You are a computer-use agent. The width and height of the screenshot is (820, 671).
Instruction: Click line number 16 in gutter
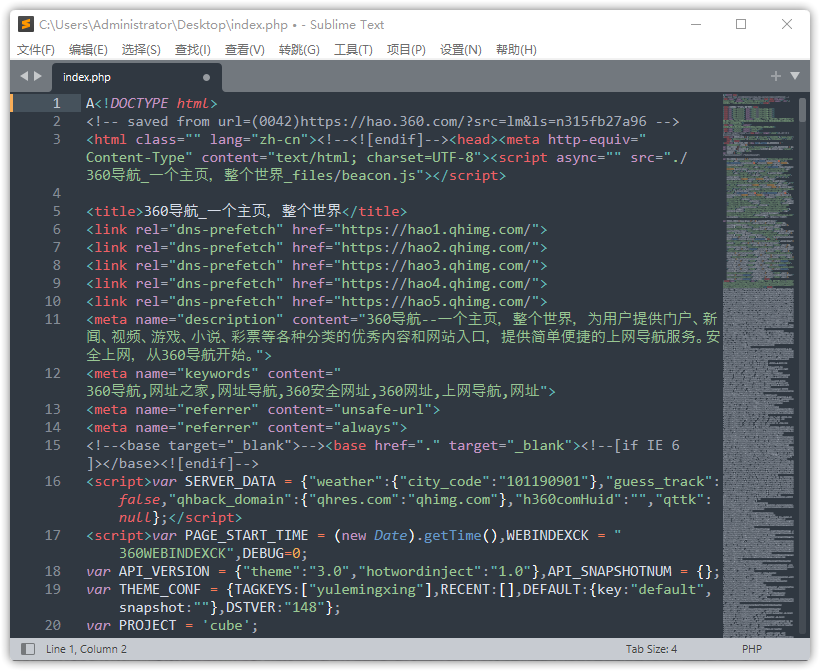coord(53,481)
